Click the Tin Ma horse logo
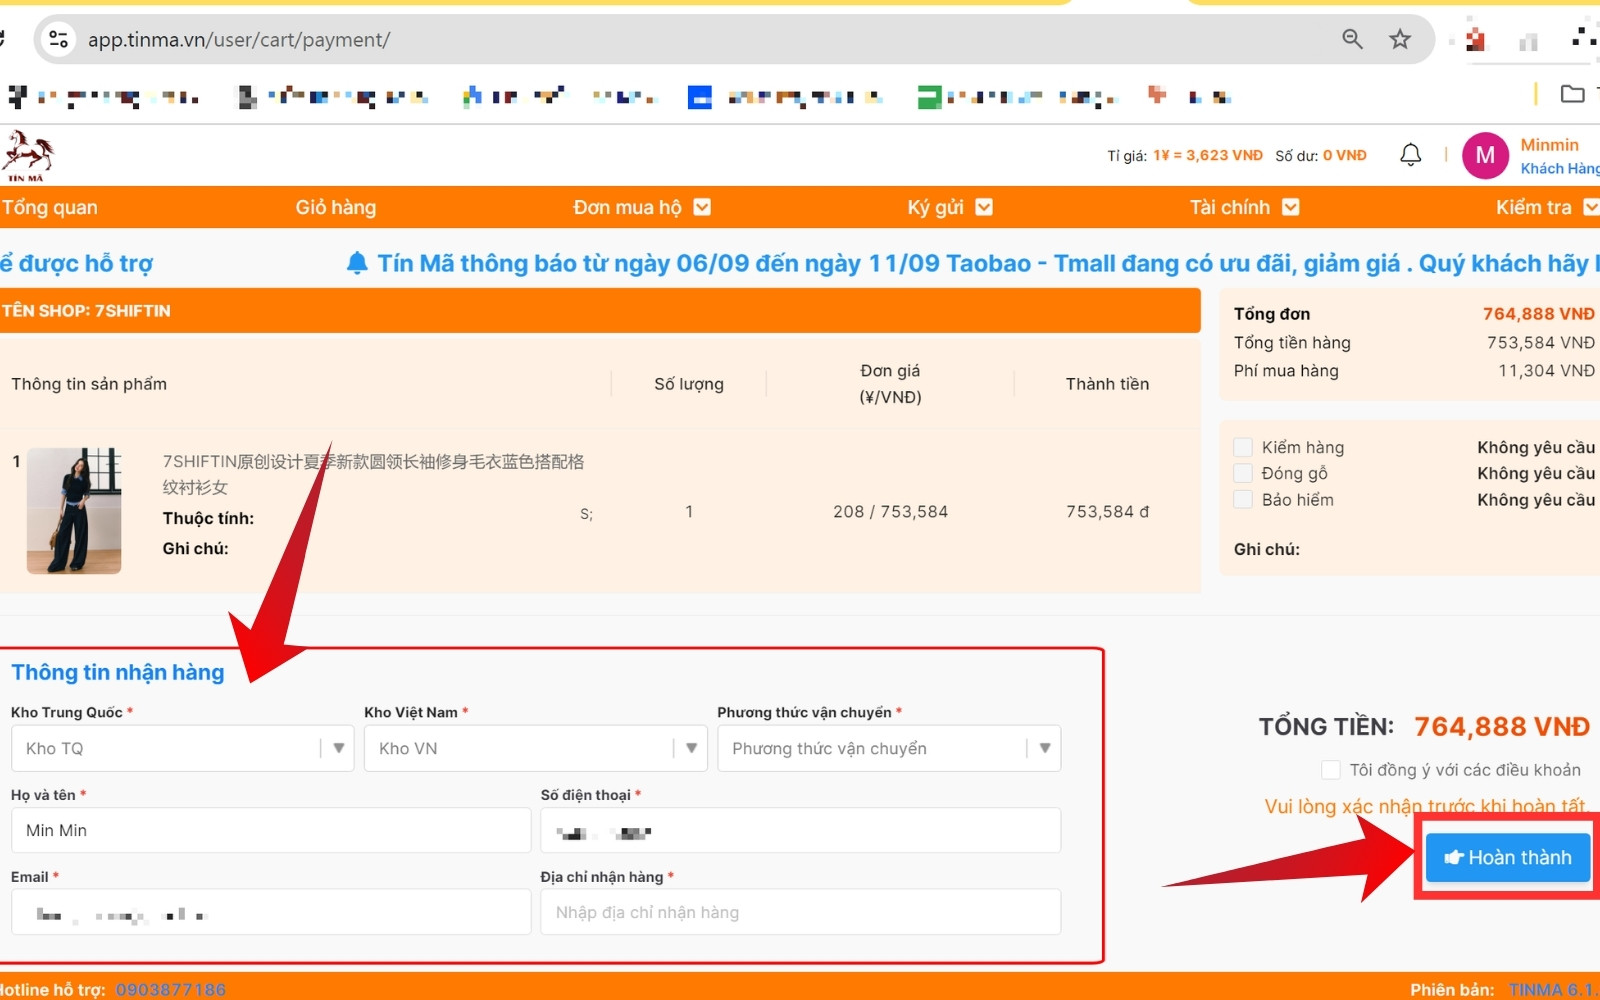 click(x=27, y=156)
